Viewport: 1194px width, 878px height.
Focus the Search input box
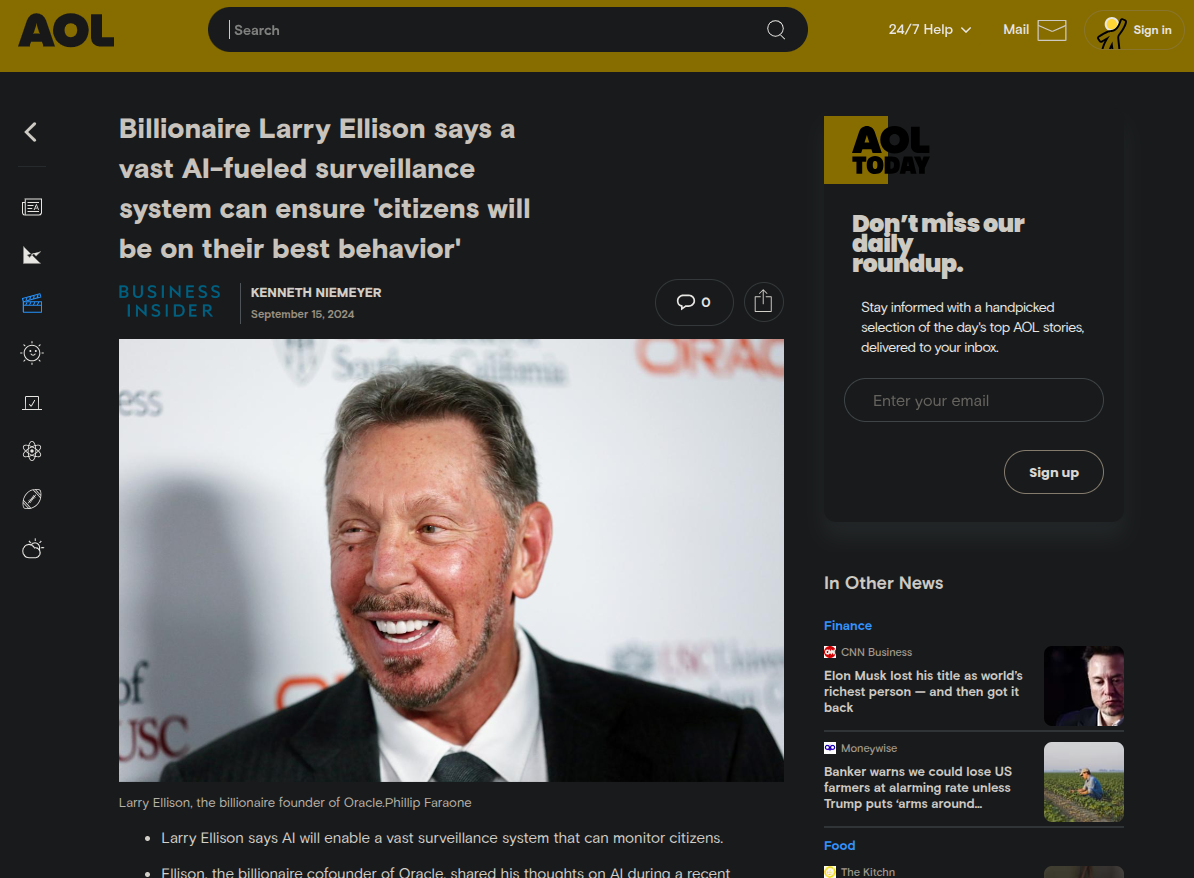pos(495,30)
